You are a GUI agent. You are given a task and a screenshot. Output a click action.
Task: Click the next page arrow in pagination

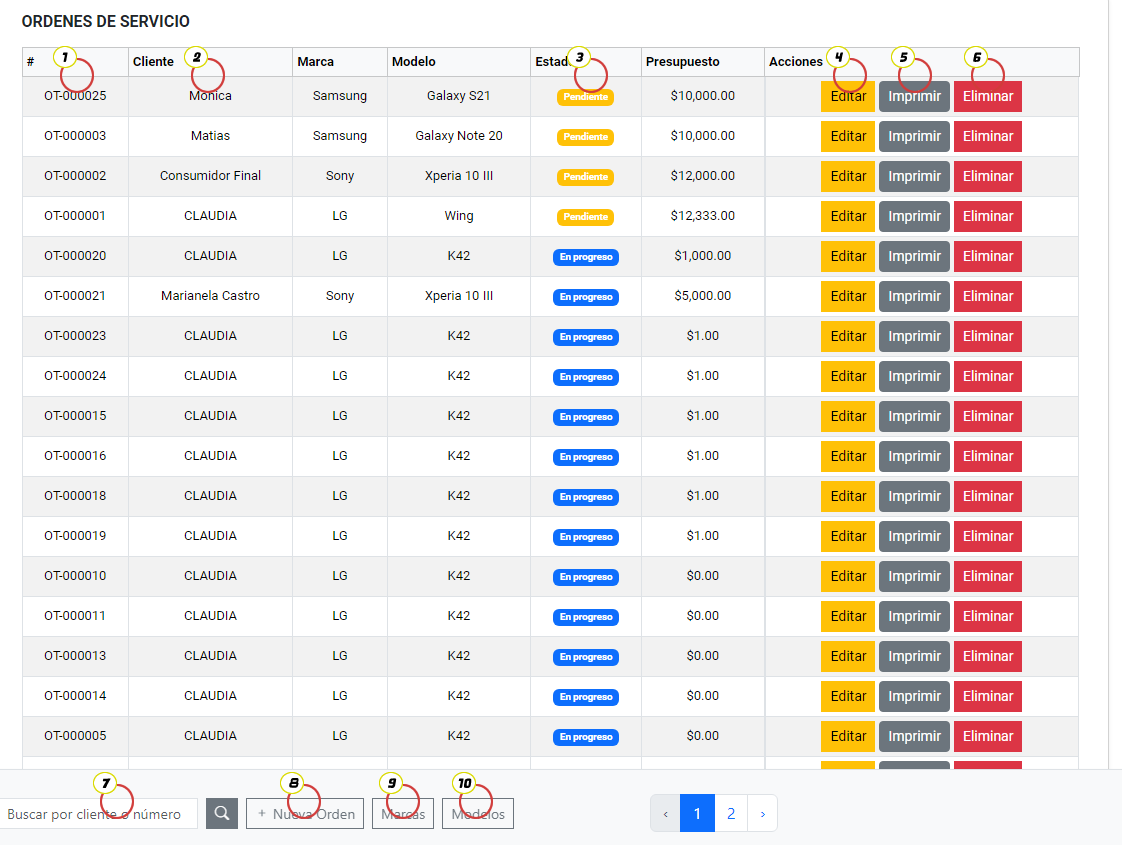[x=762, y=814]
